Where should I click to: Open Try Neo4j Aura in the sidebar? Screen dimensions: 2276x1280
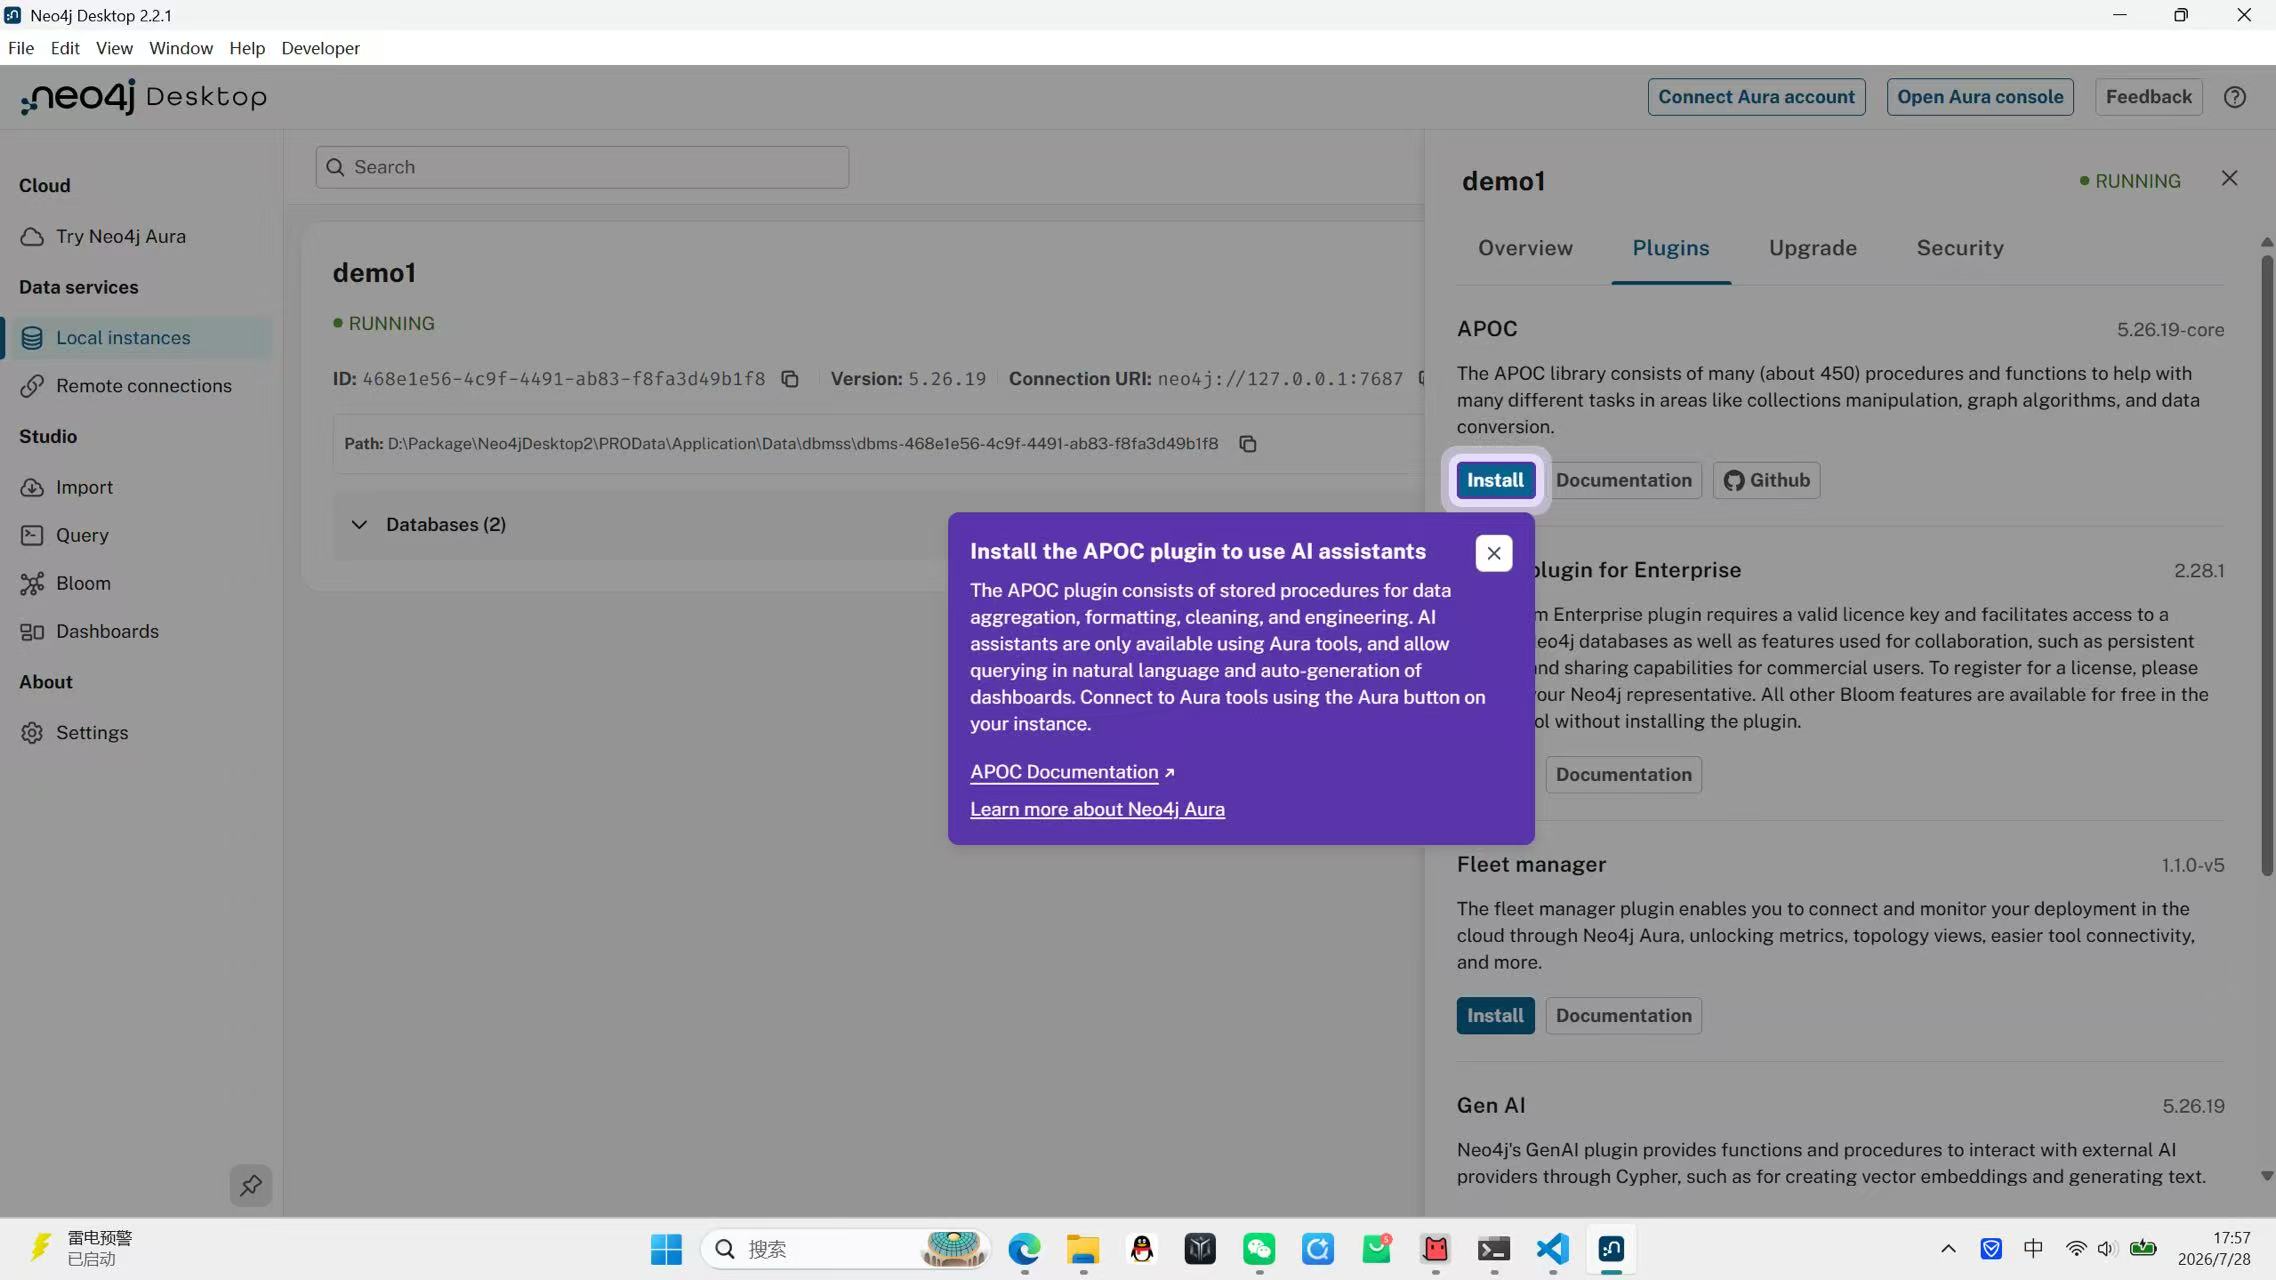(x=120, y=237)
